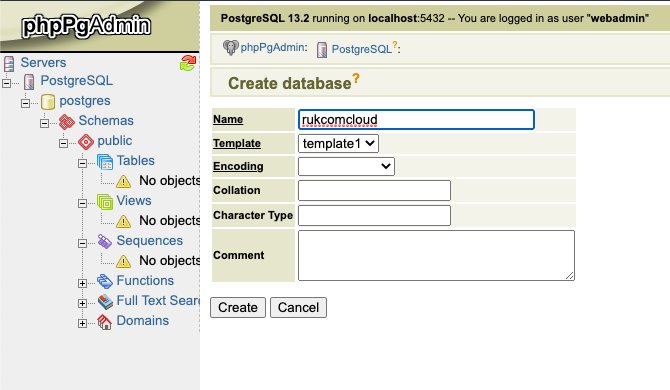
Task: Click the Encoding field label
Action: tap(238, 166)
